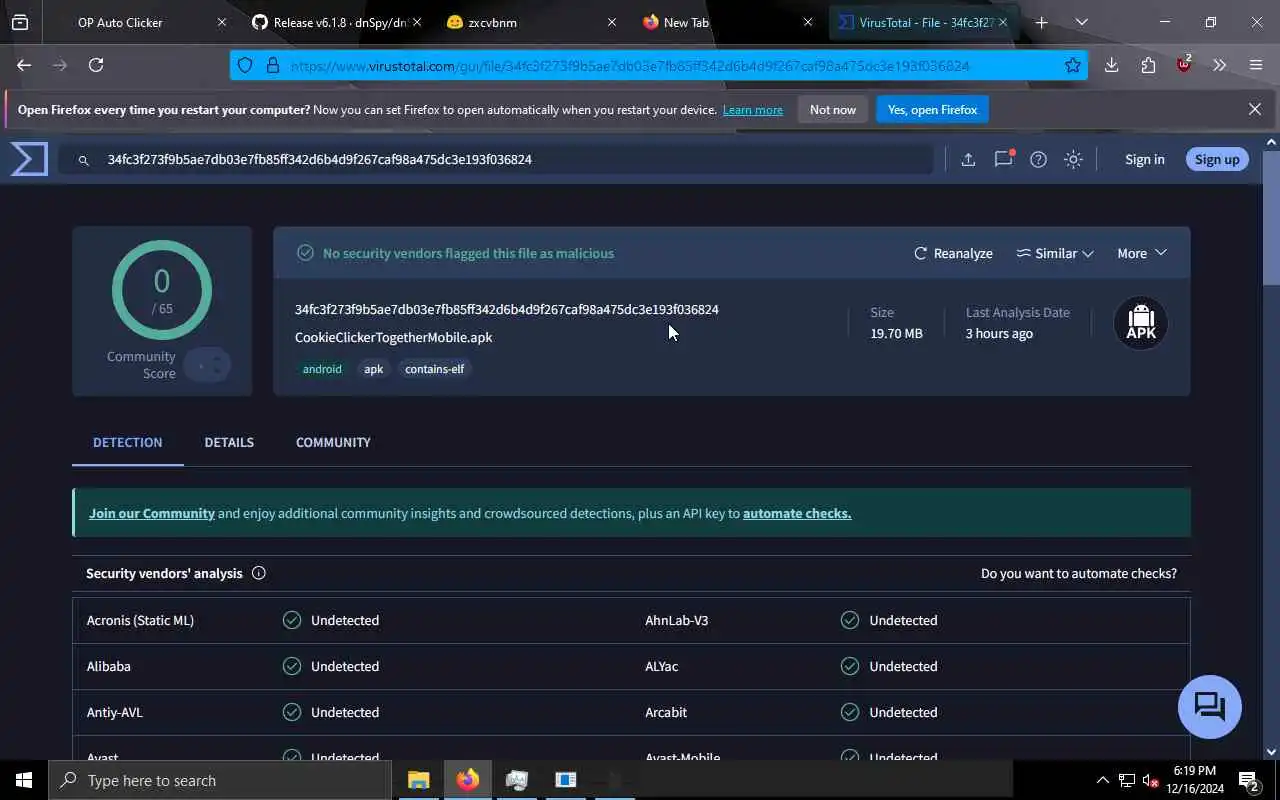1280x800 pixels.
Task: Click the muted volume tray icon
Action: [x=1150, y=780]
